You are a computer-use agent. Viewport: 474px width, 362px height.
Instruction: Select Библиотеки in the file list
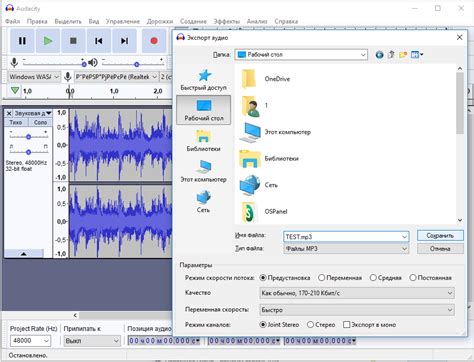tap(269, 158)
